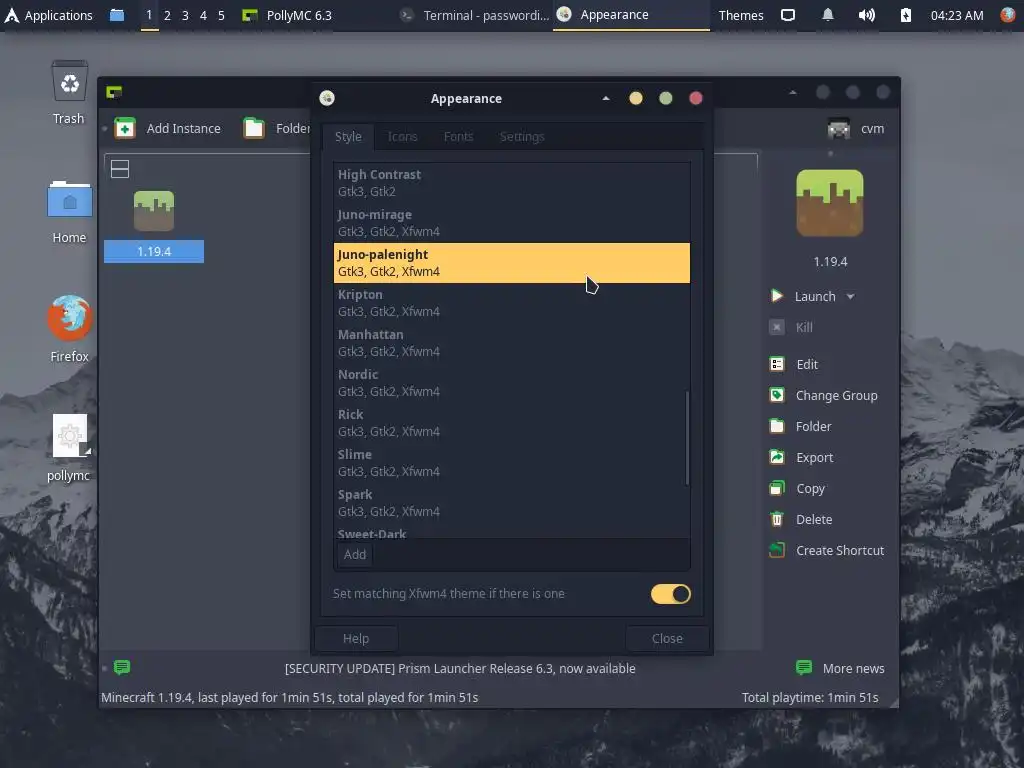Click the Change Group tag icon

[x=776, y=395]
